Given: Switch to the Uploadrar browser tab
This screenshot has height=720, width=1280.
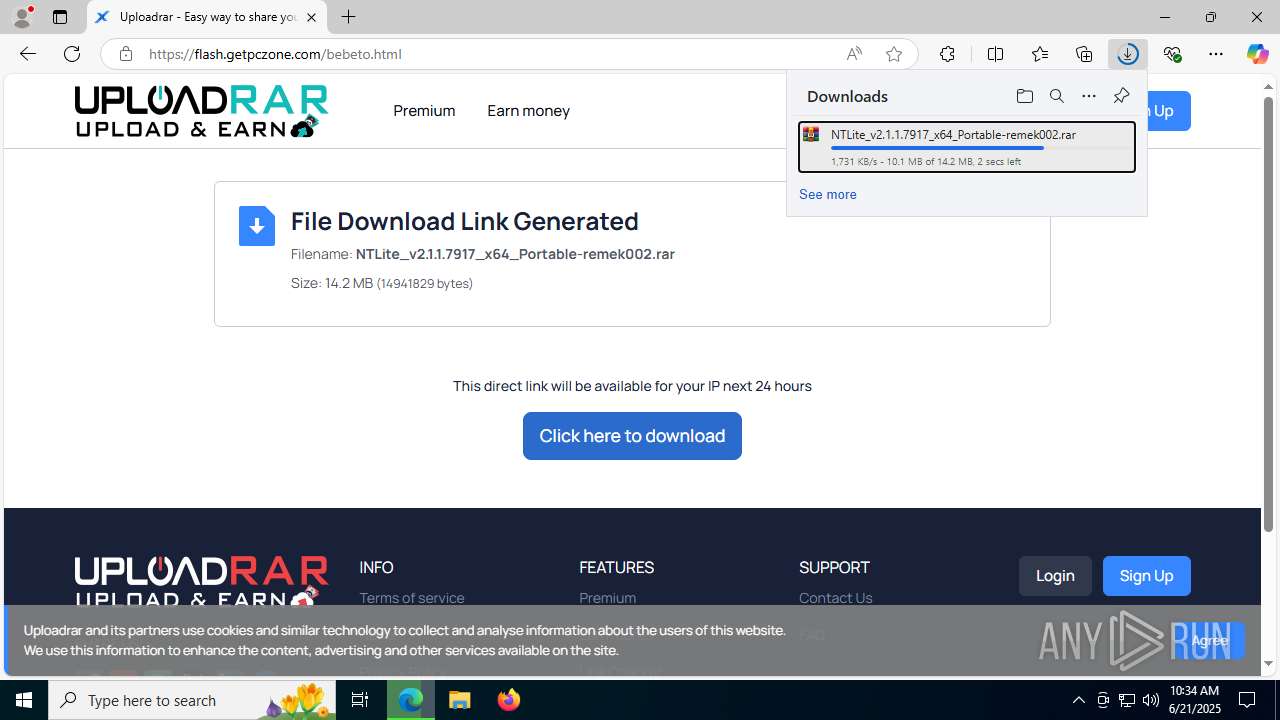Looking at the screenshot, I should pos(207,17).
